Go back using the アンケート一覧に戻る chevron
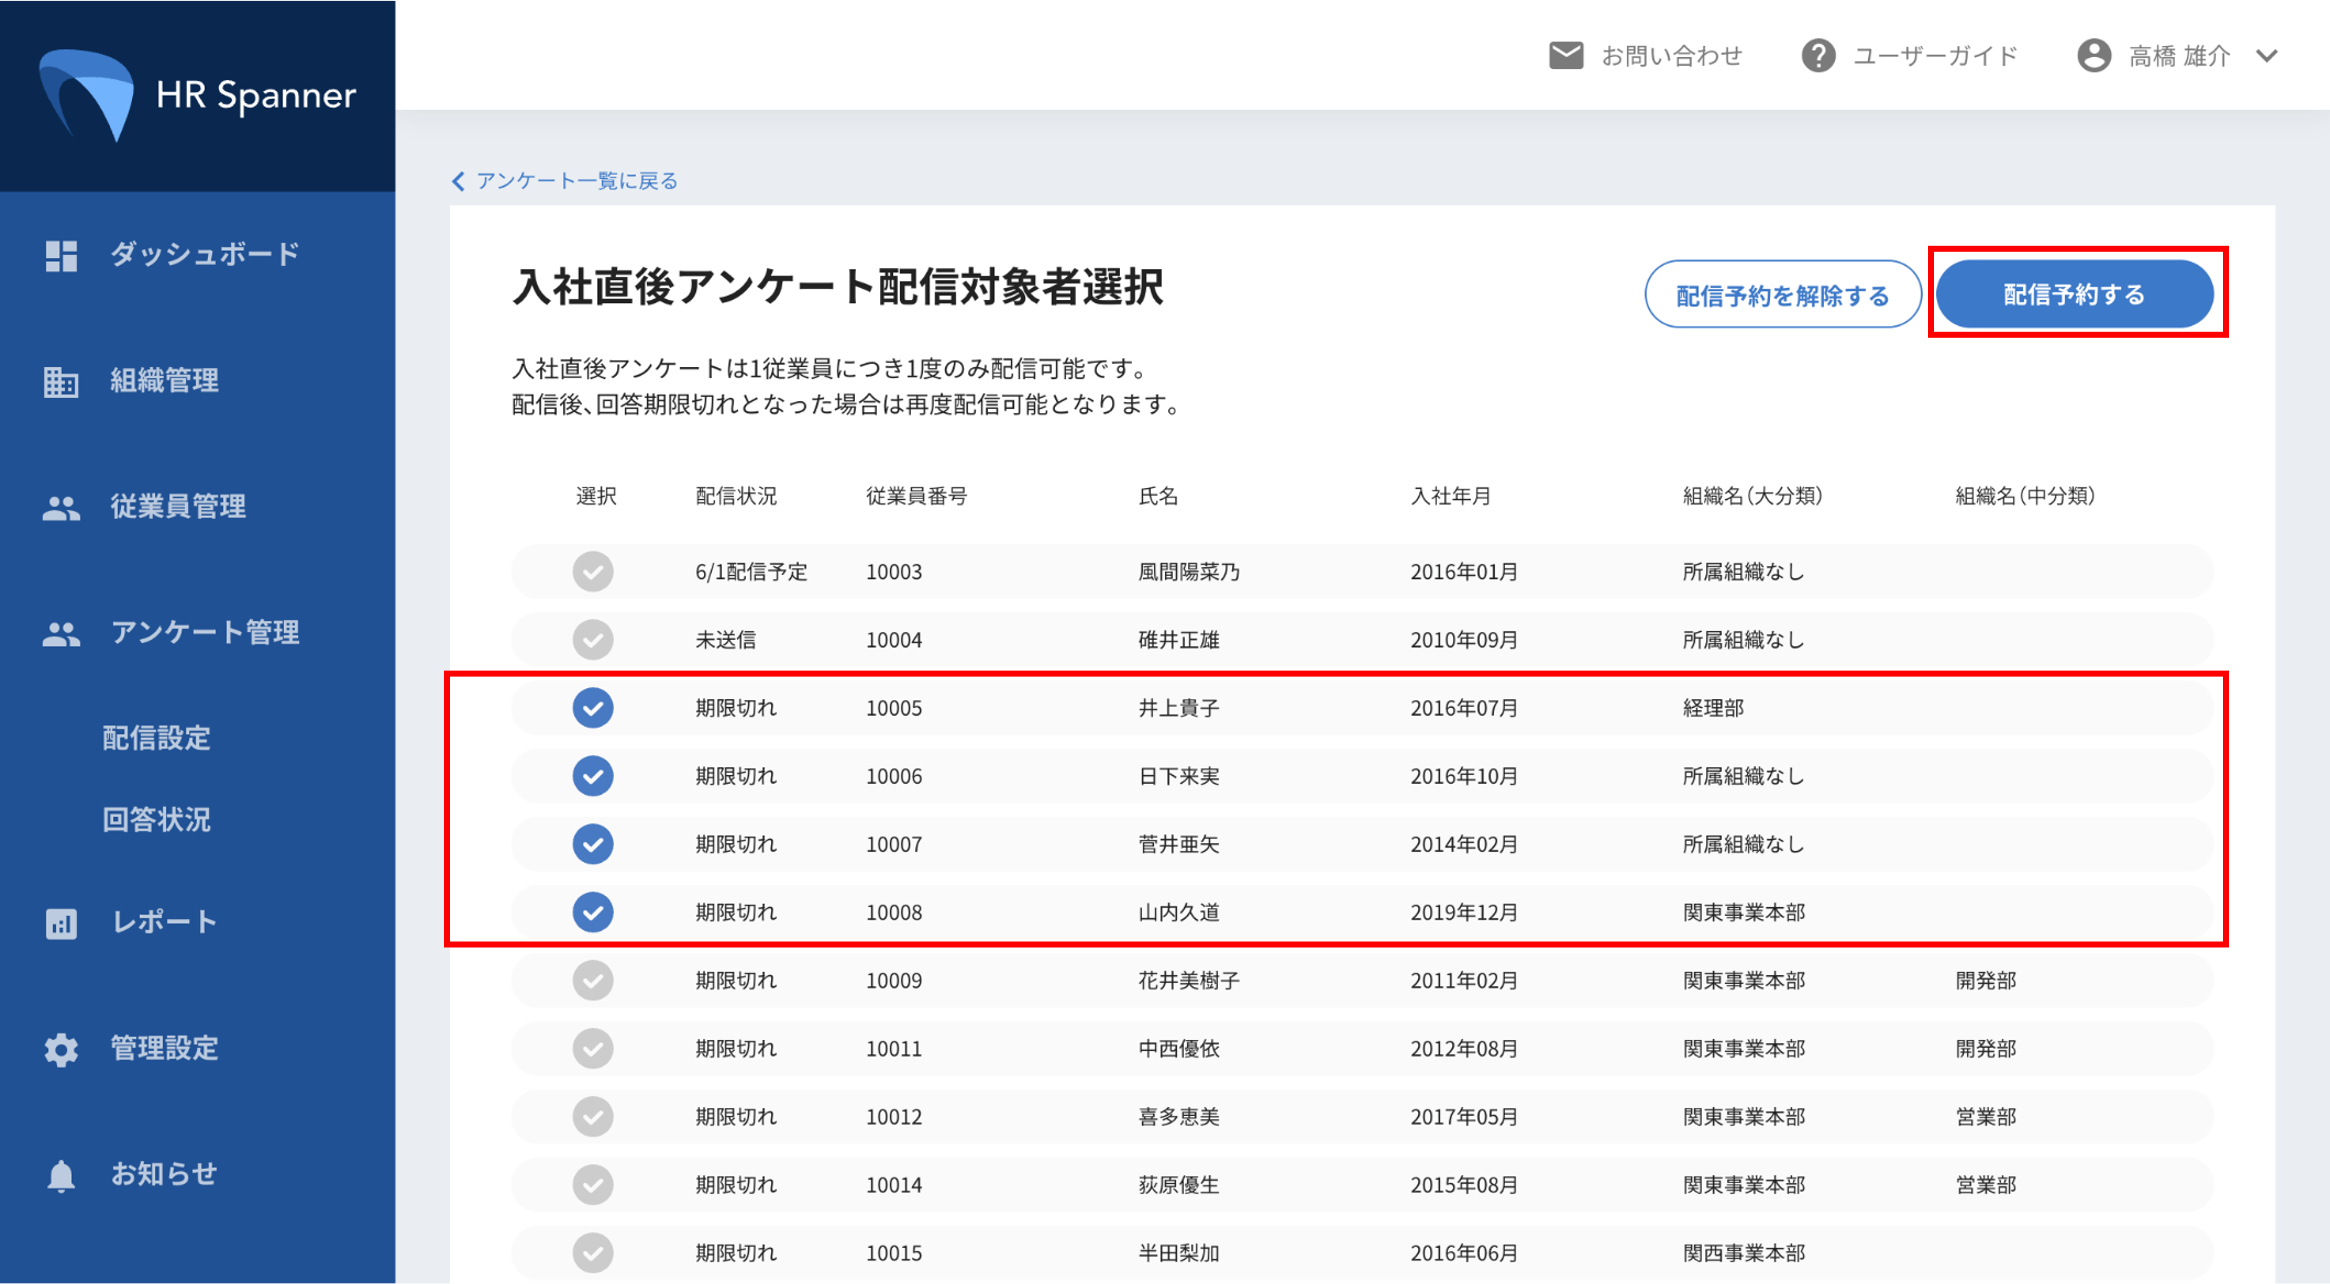Screen dimensions: 2330x1284 pyautogui.click(x=459, y=181)
